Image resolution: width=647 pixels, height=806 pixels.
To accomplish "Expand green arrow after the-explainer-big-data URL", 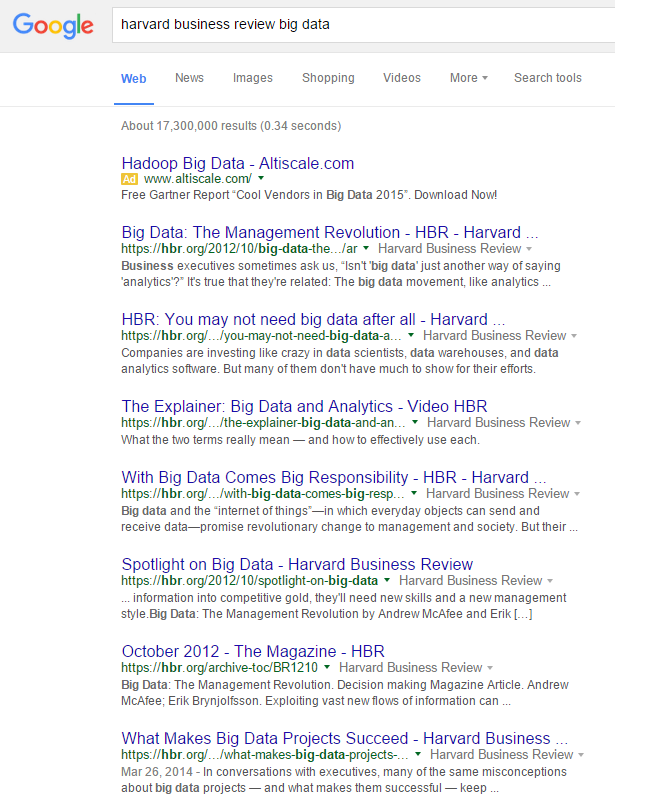I will coord(415,422).
